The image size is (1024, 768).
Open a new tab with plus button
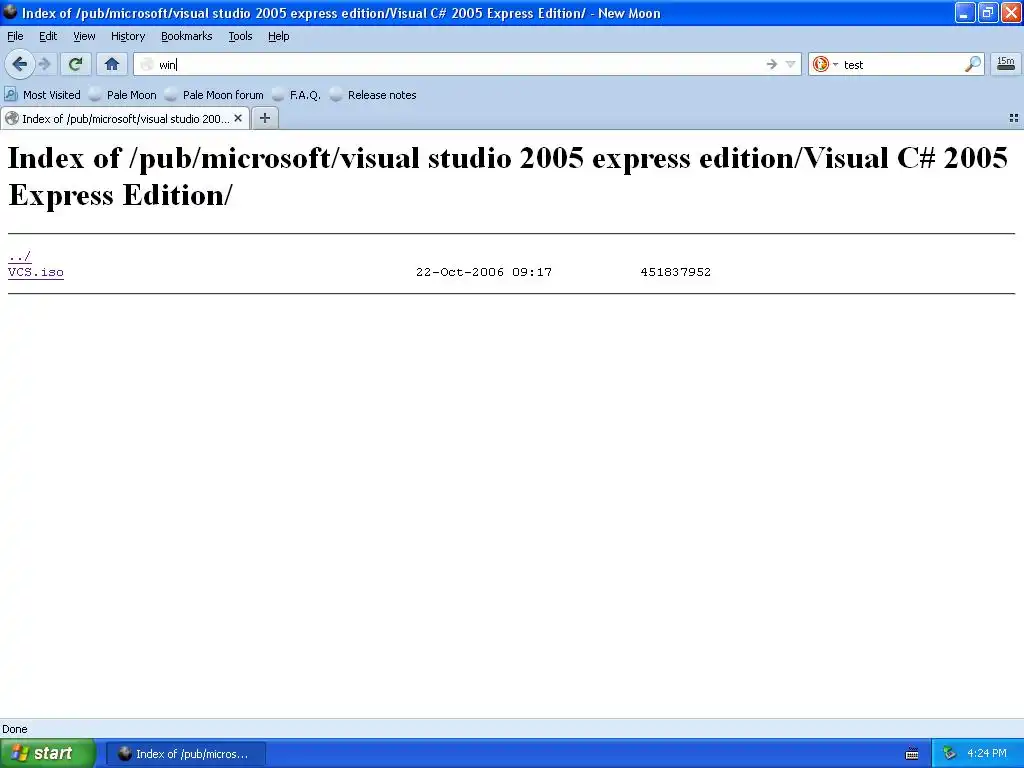coord(264,118)
